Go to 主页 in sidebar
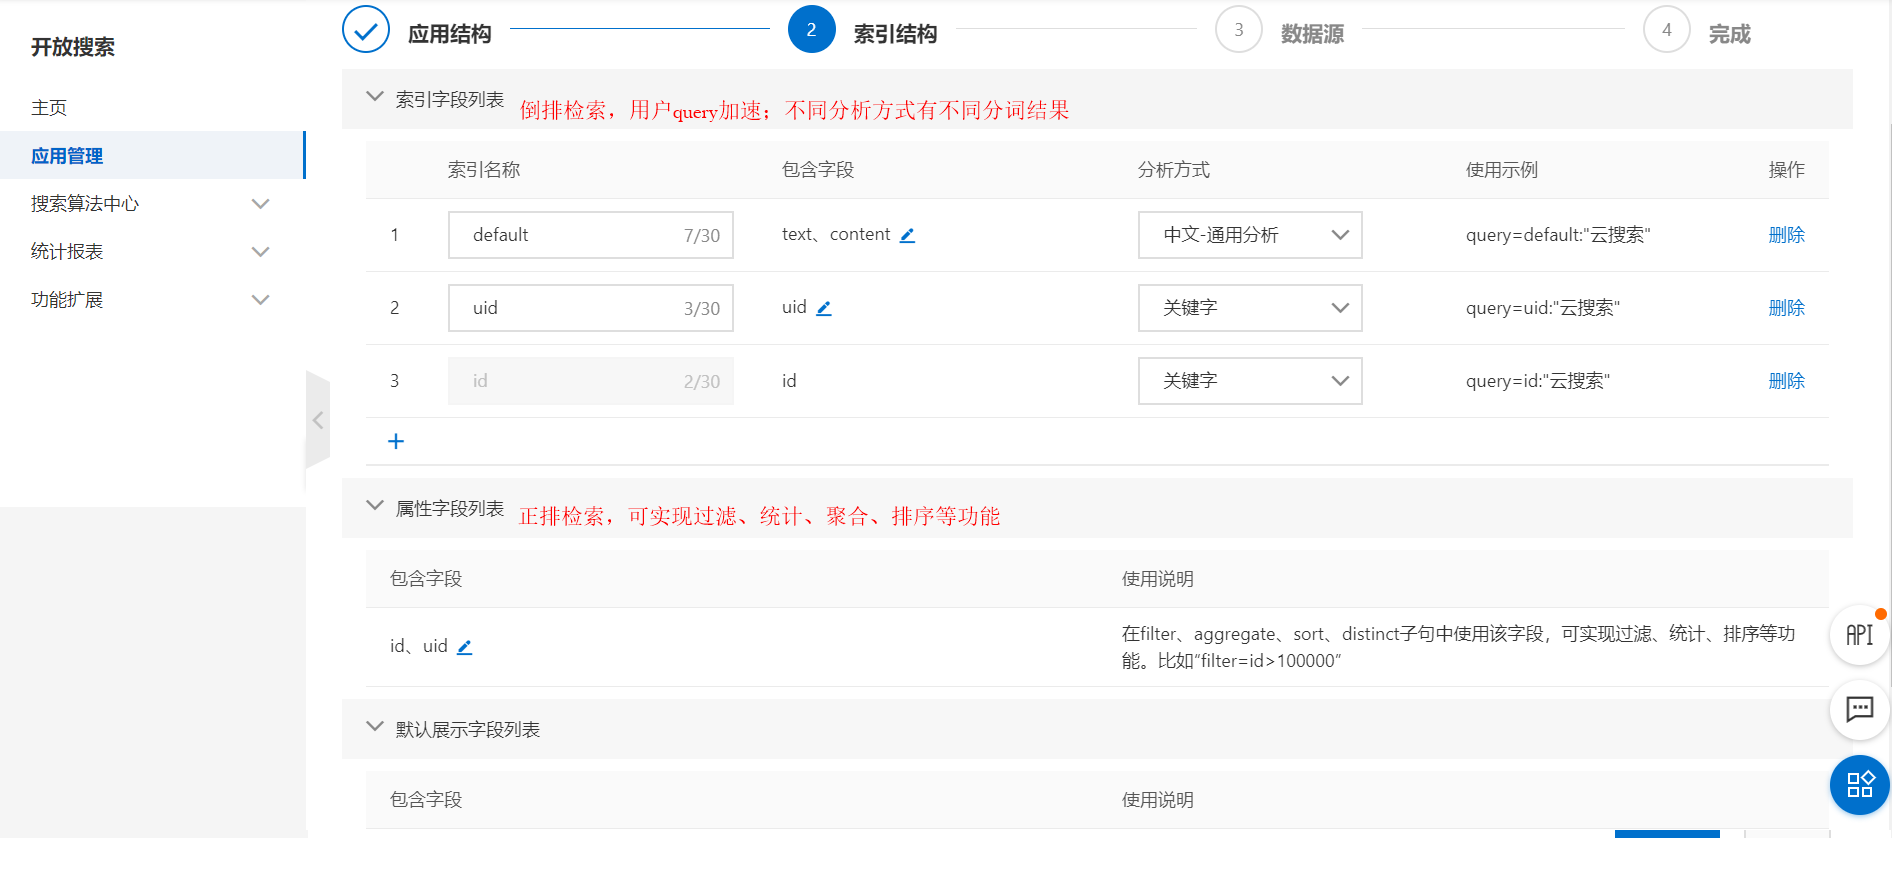 click(x=49, y=108)
